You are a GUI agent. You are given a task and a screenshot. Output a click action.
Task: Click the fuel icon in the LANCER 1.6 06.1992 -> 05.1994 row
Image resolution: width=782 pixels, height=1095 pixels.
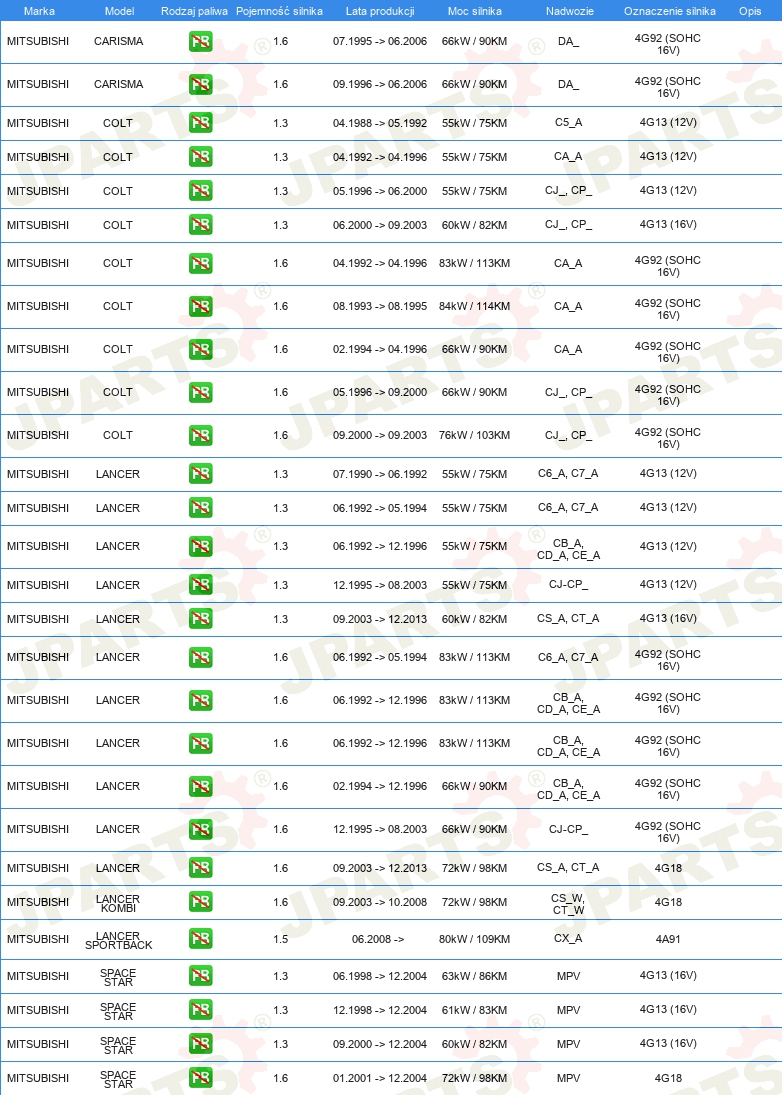(x=200, y=657)
